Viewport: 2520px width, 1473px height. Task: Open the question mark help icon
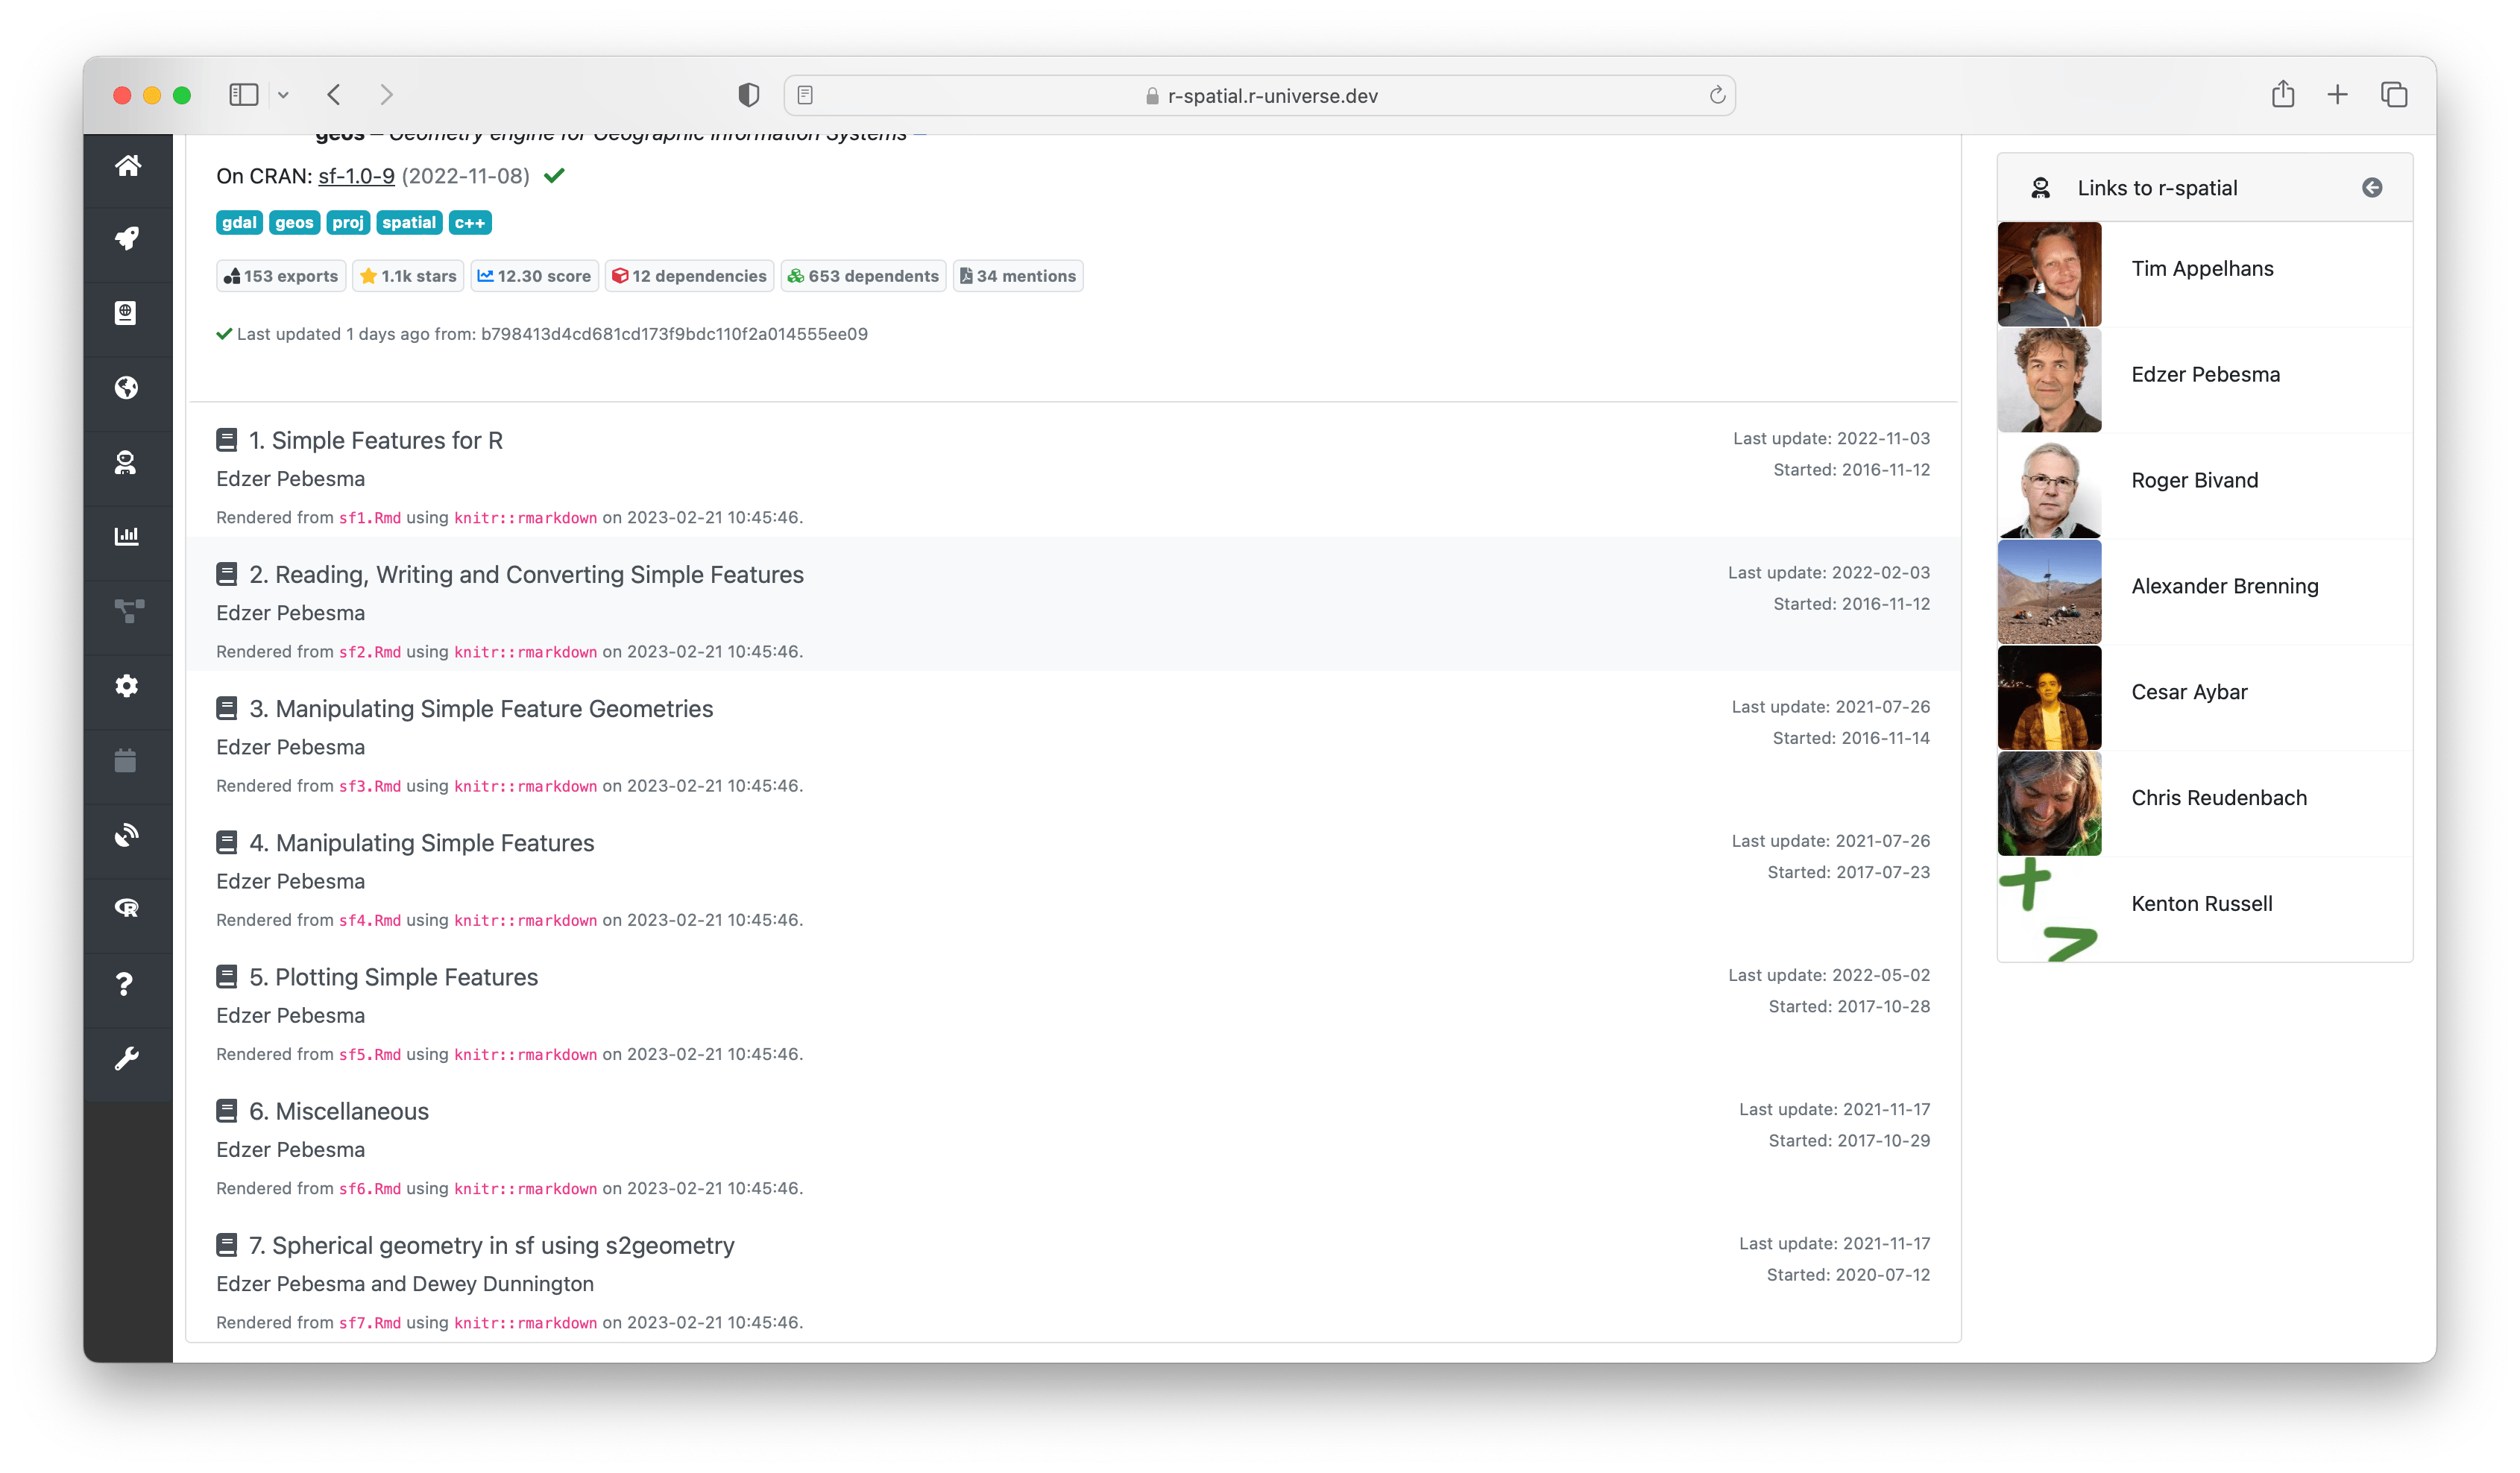point(125,984)
